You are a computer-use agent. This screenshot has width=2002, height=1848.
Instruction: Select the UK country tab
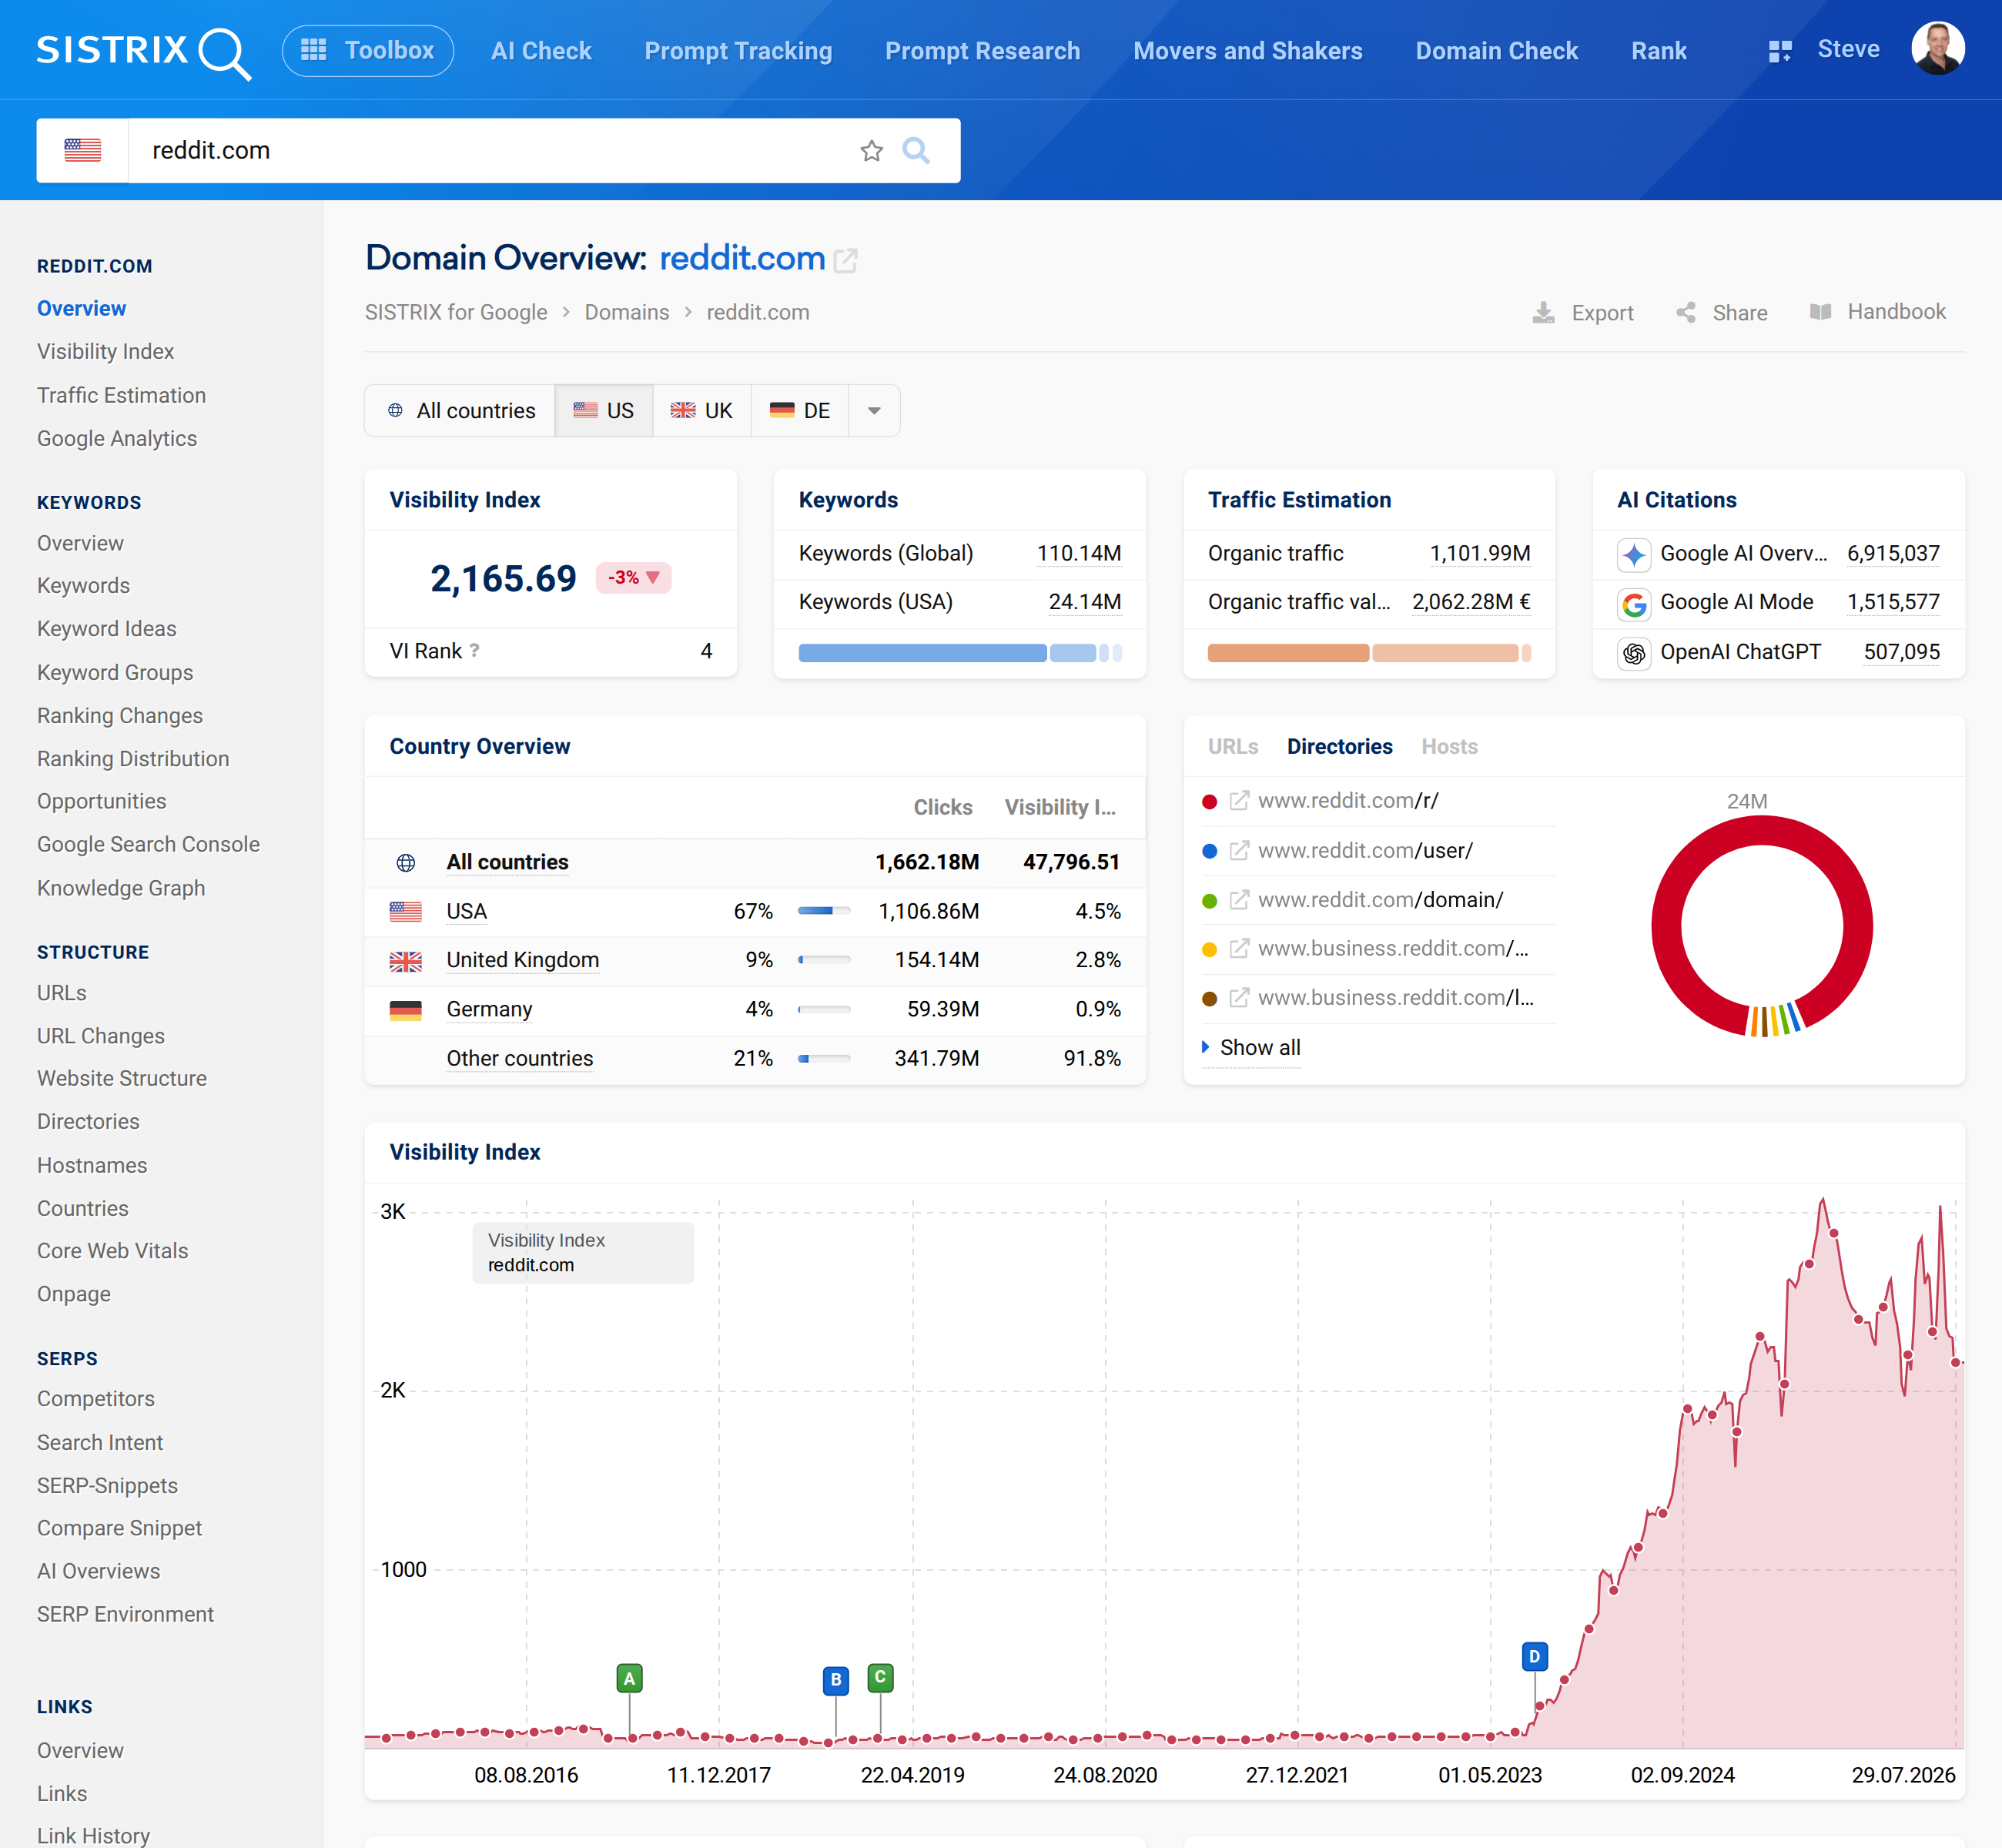click(x=701, y=411)
